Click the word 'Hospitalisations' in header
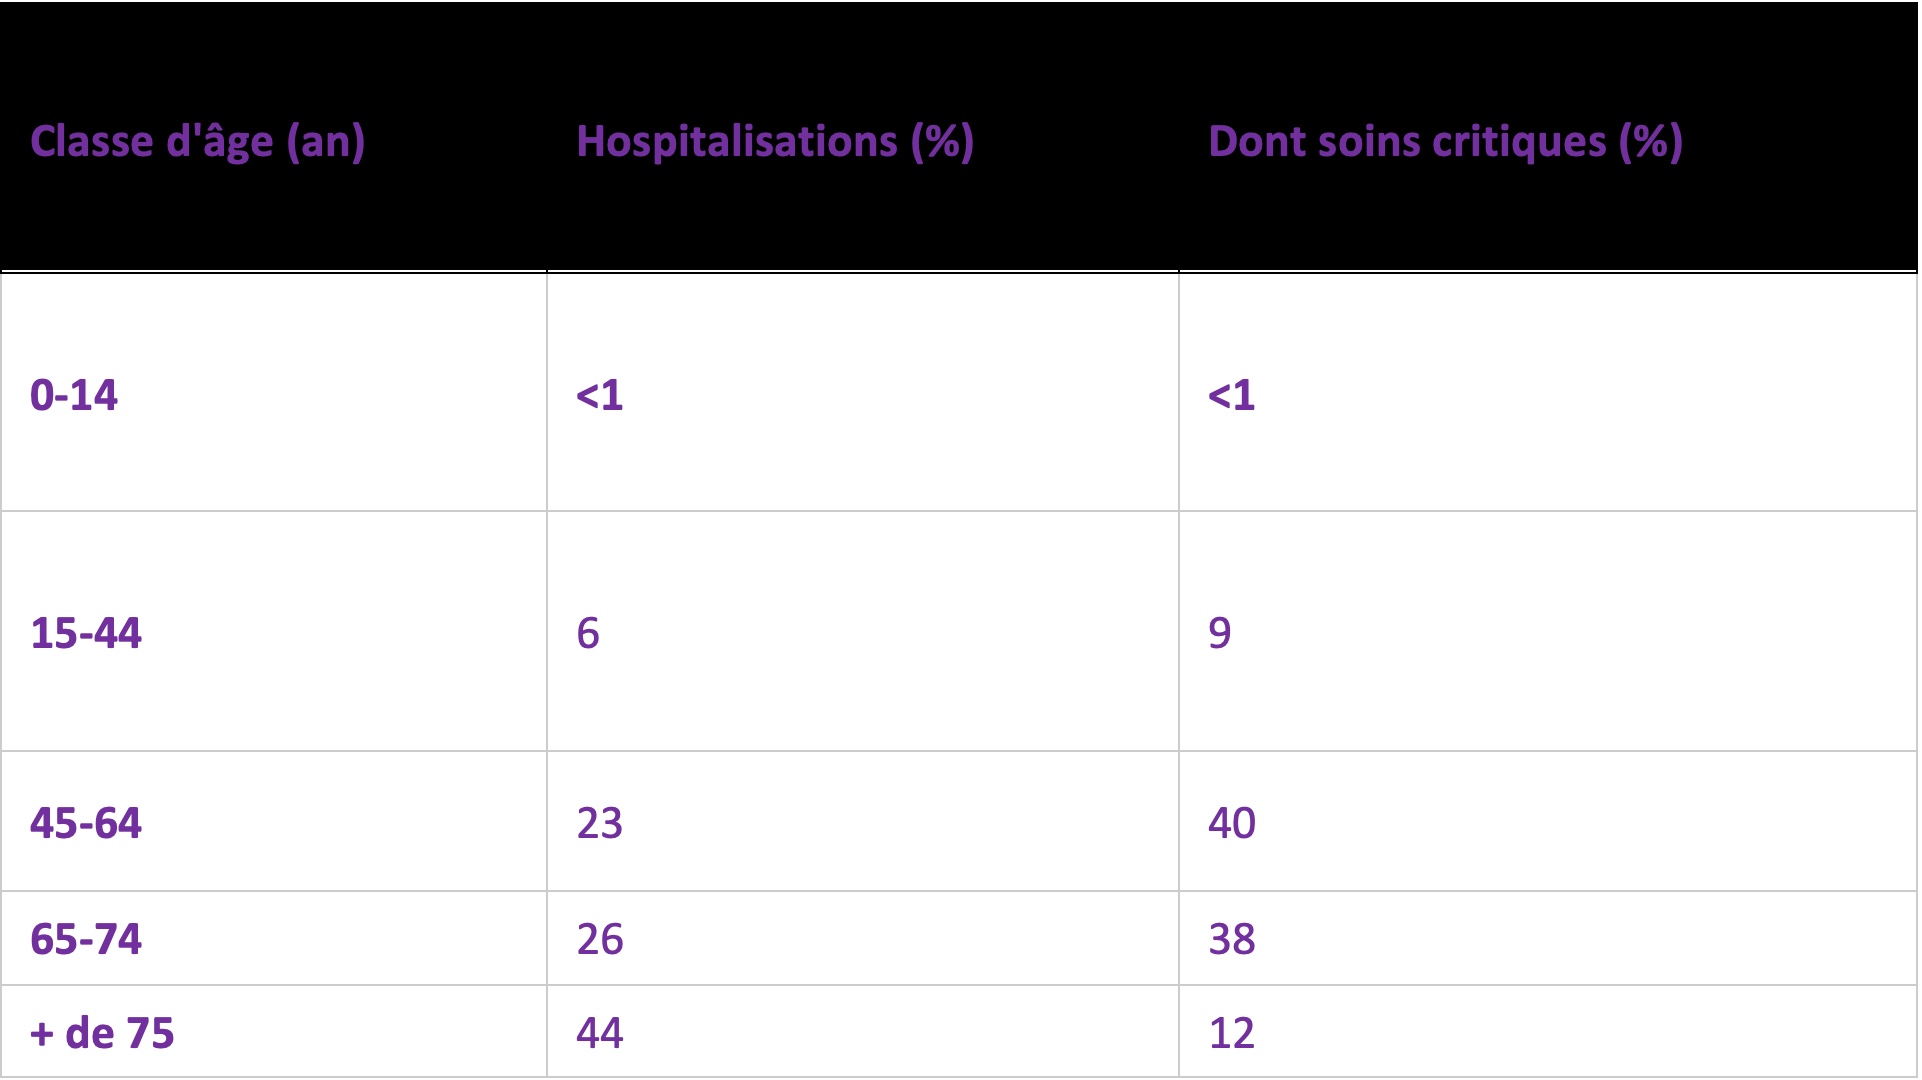The width and height of the screenshot is (1922, 1080). 737,142
